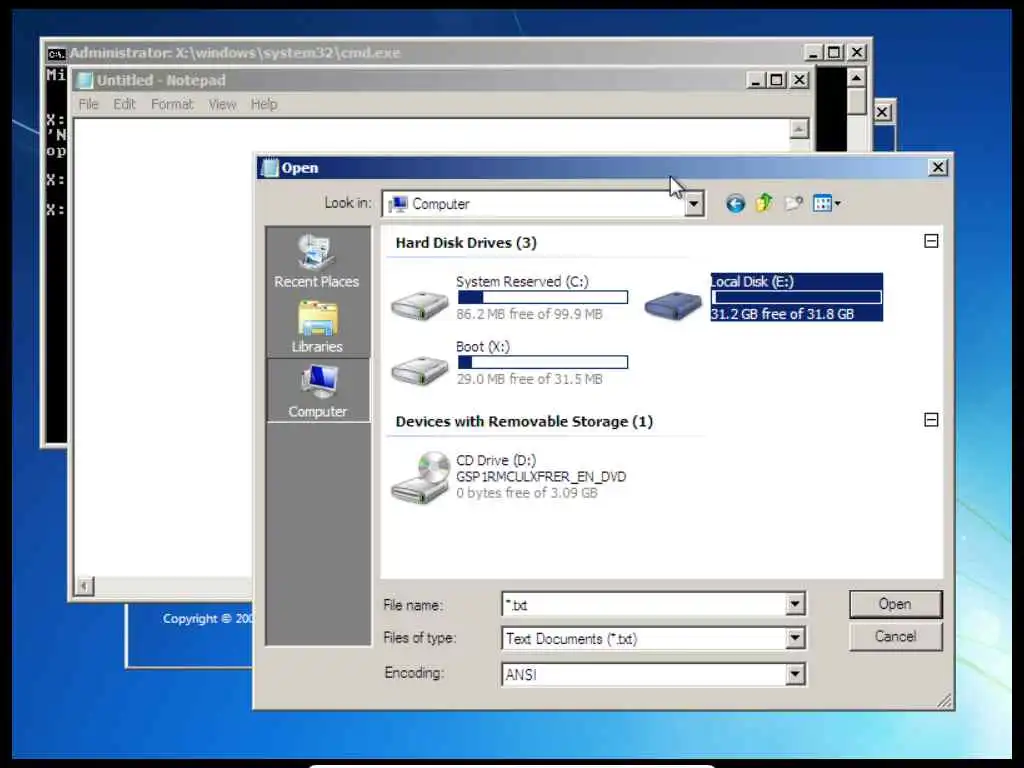Click the Look in Computer combo box

click(x=543, y=204)
